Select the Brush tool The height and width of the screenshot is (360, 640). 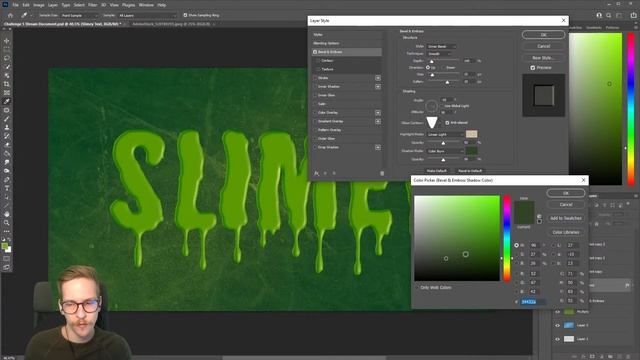coord(7,119)
